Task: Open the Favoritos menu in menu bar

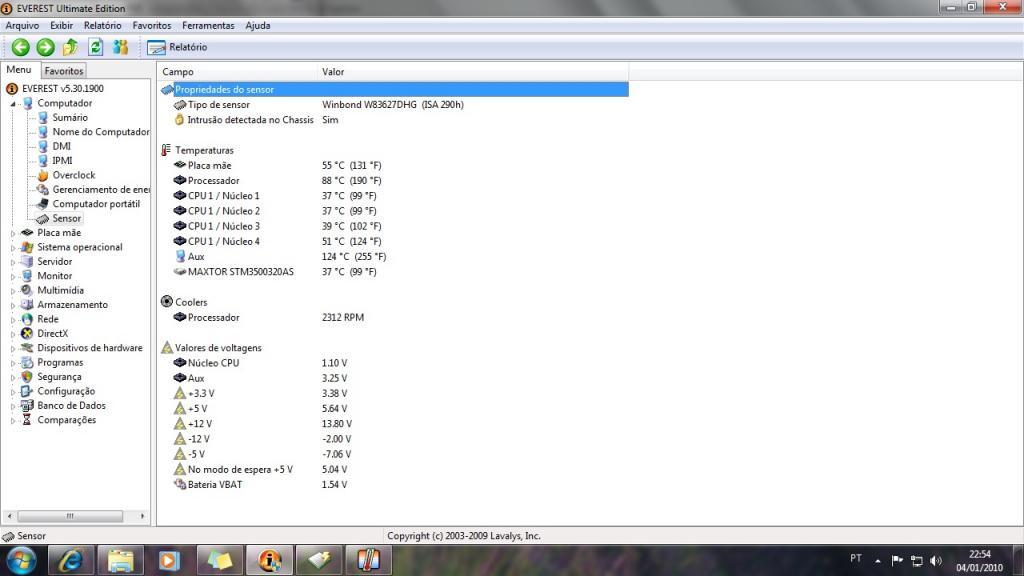Action: click(152, 25)
